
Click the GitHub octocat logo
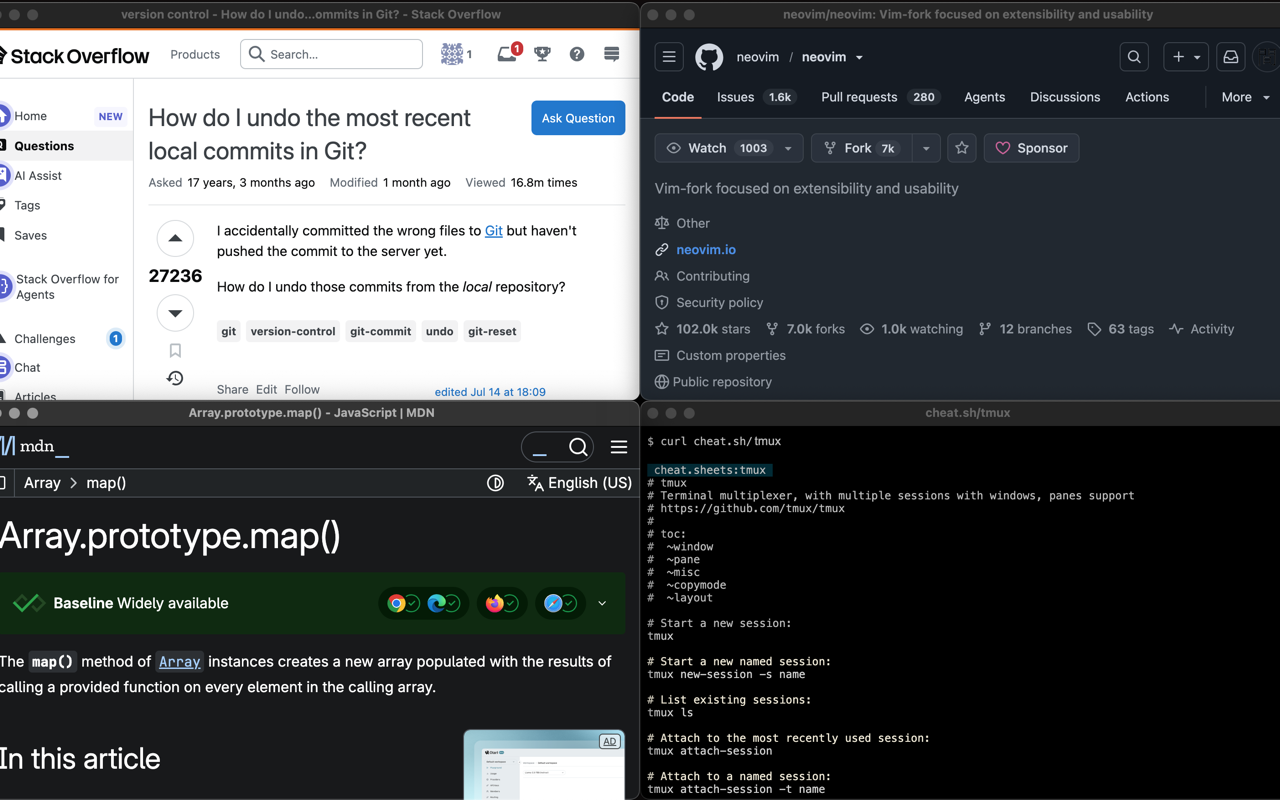click(709, 57)
